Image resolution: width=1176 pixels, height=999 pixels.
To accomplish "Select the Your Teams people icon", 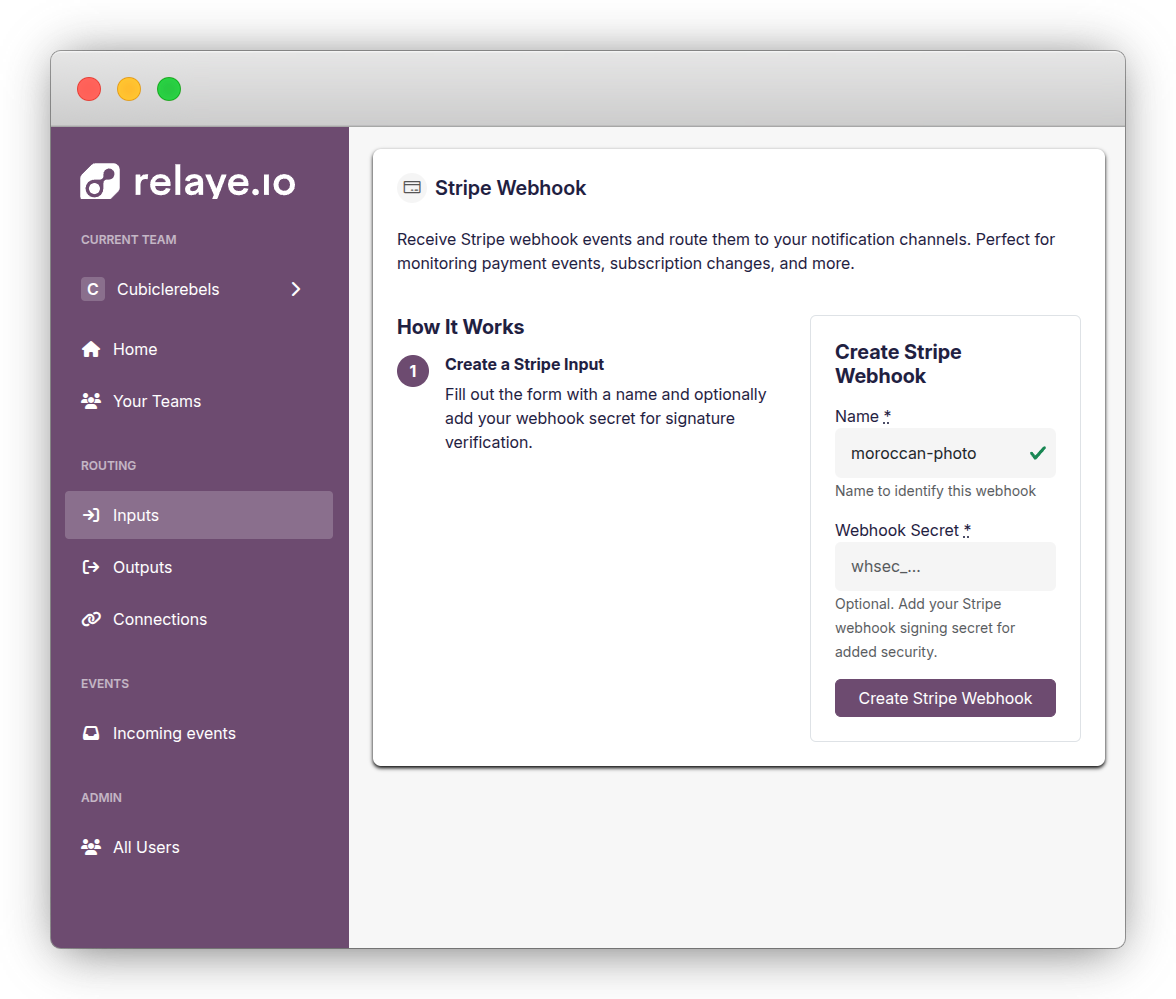I will [91, 401].
